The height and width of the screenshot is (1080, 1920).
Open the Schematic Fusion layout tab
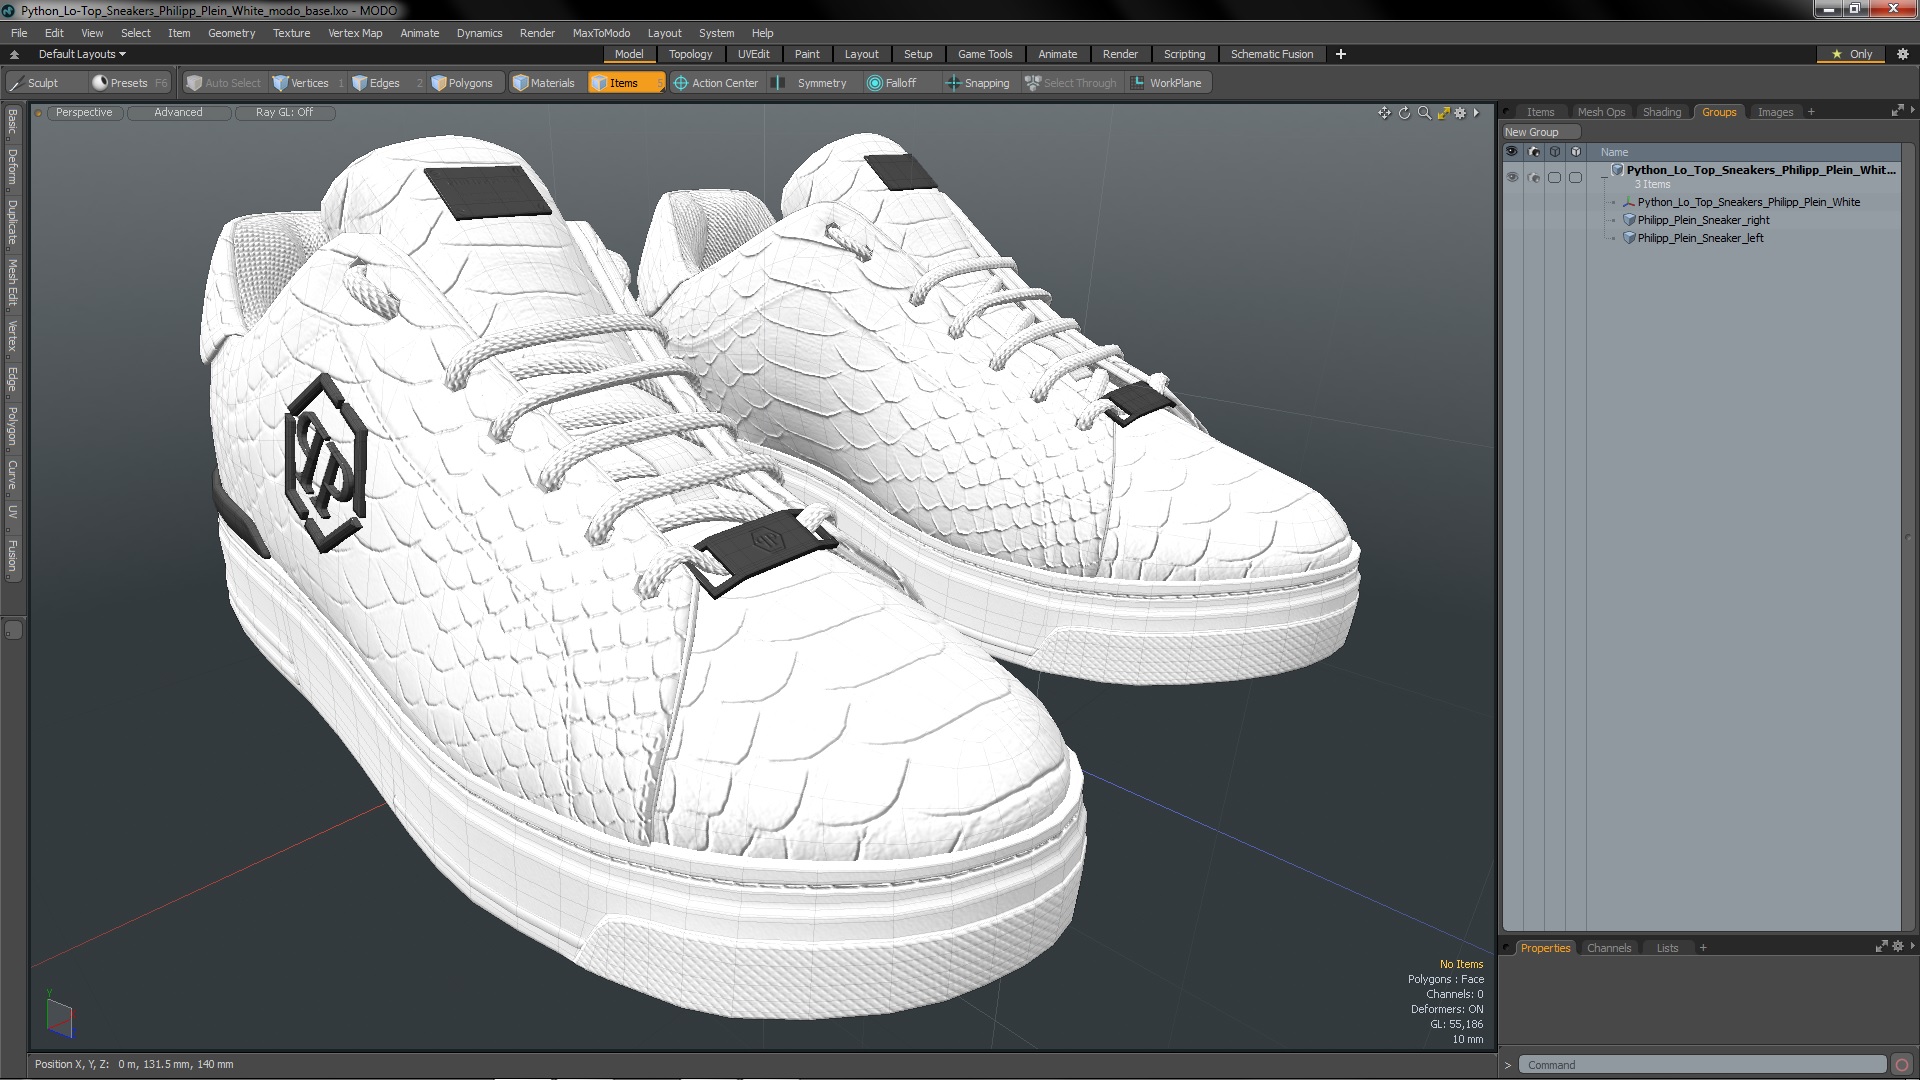(1271, 54)
